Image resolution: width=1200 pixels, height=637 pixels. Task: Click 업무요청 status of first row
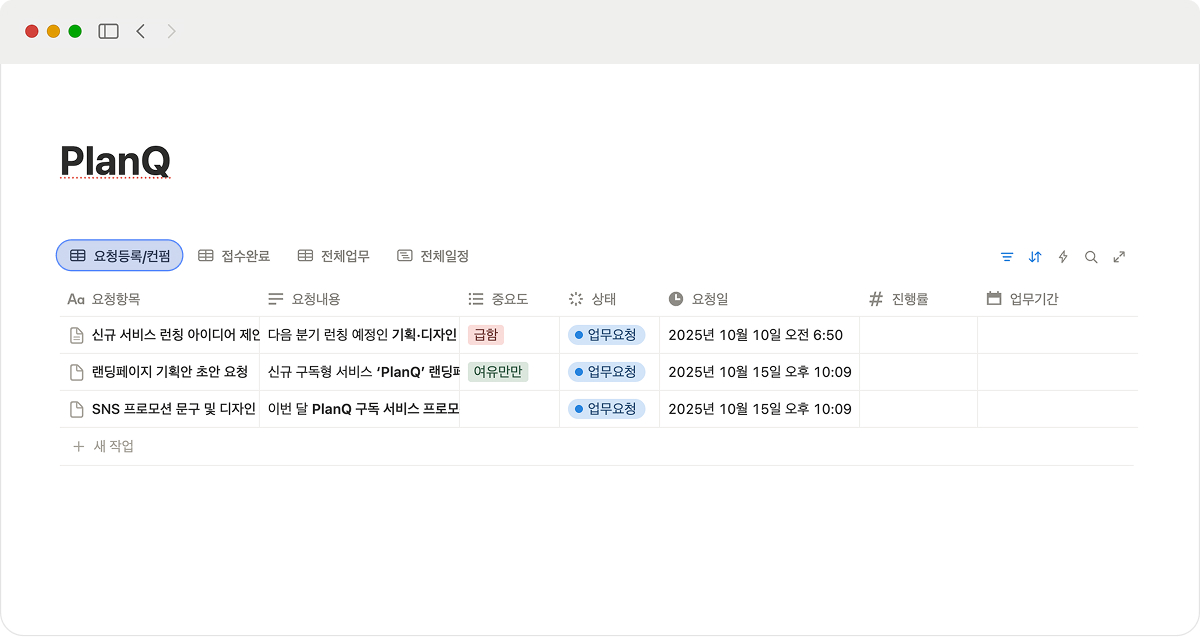click(x=606, y=335)
